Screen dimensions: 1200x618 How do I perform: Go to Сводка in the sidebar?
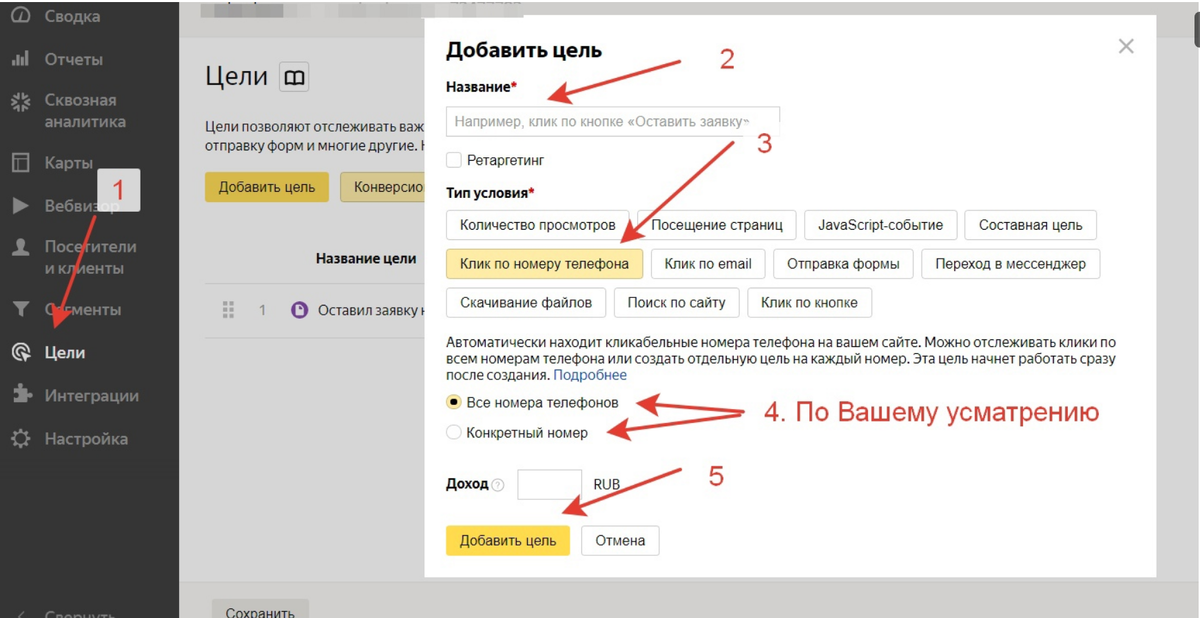(x=72, y=17)
